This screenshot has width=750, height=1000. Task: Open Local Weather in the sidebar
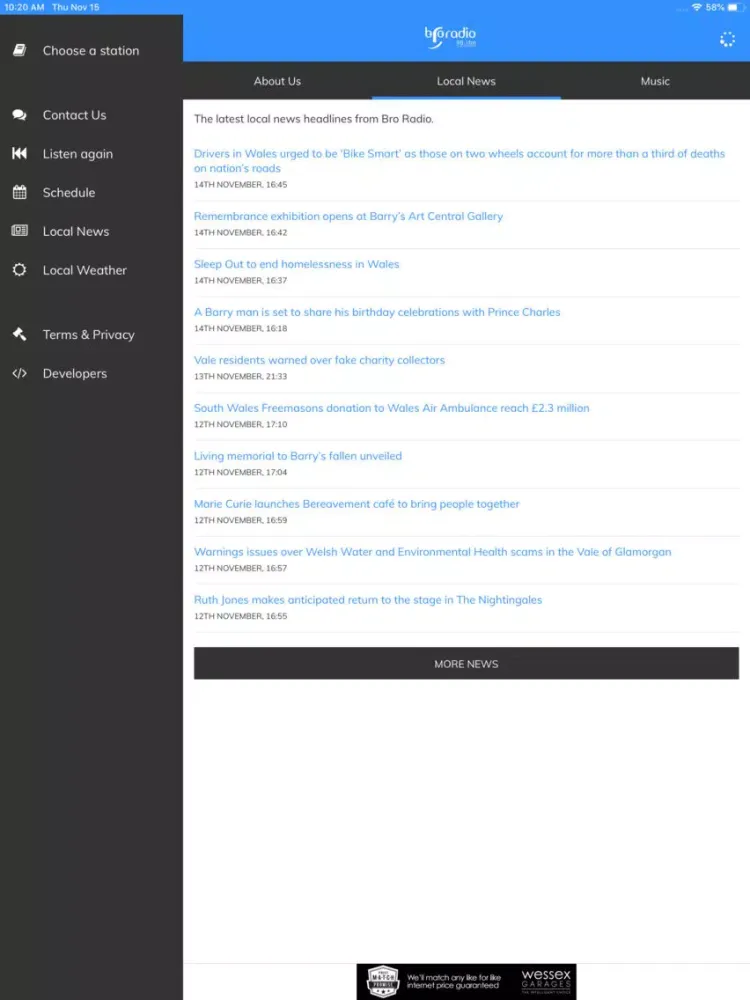(x=91, y=270)
